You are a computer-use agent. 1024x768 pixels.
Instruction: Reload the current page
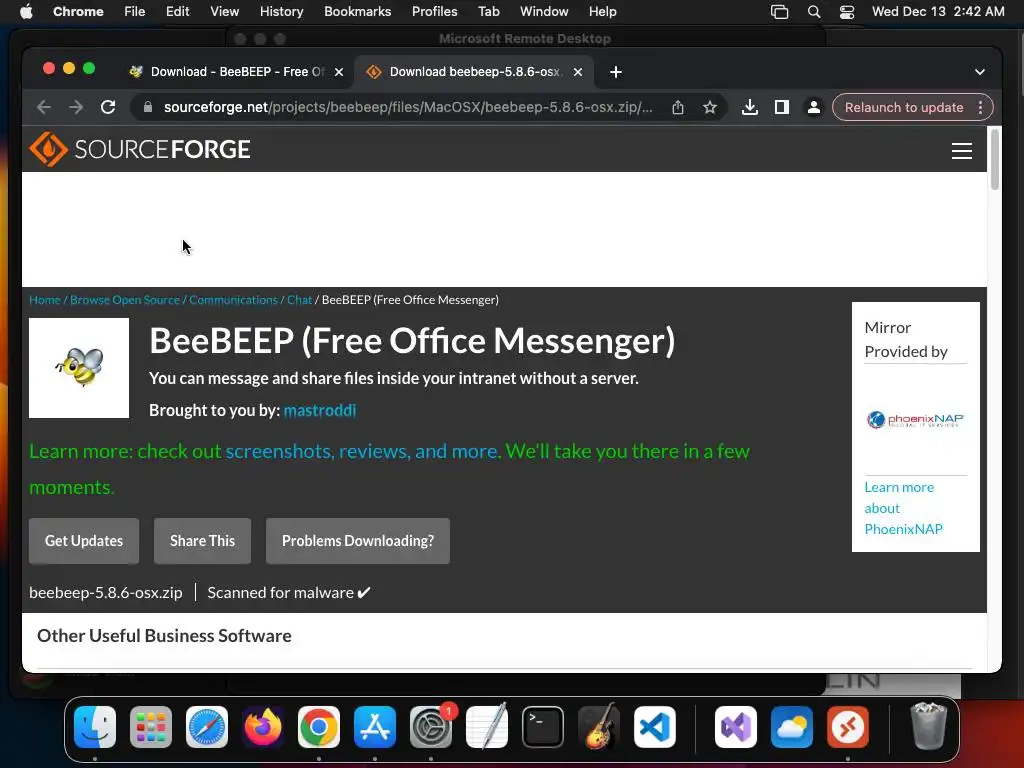pos(108,107)
